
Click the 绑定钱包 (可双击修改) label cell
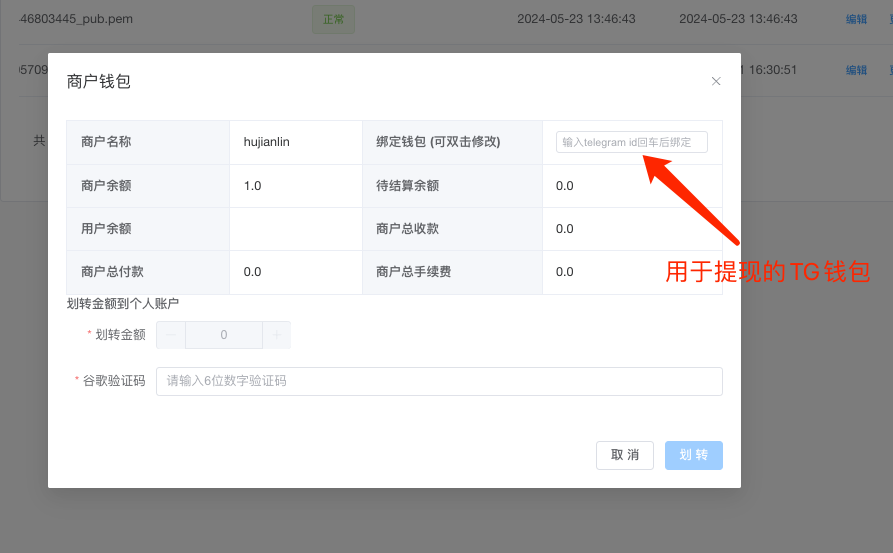[438, 142]
